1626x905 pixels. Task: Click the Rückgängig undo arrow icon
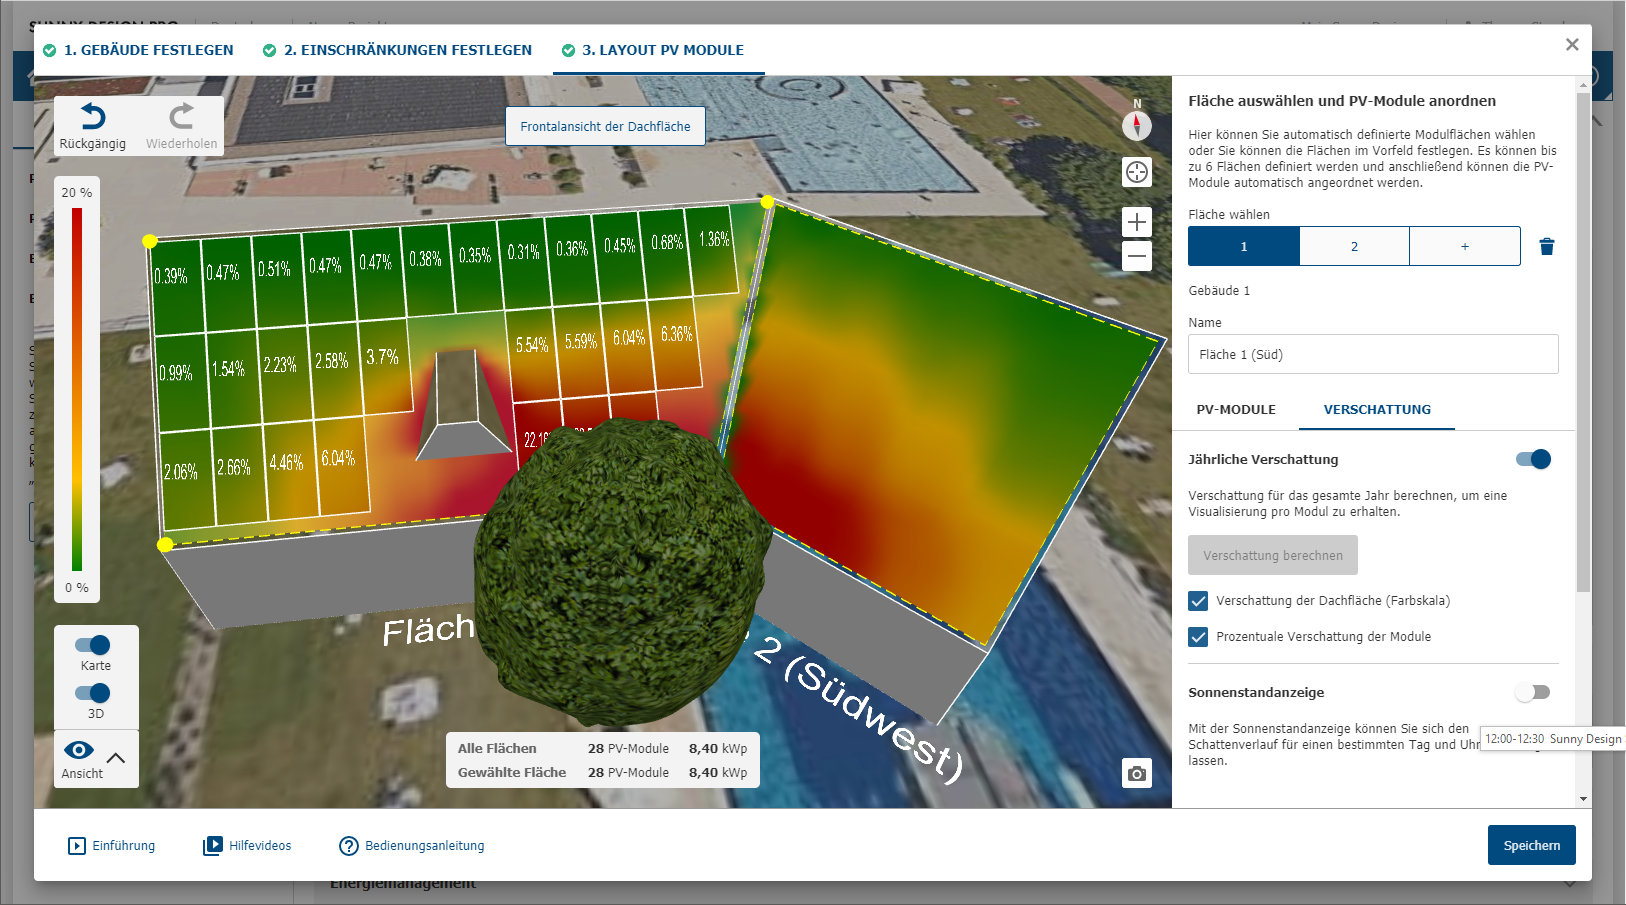[x=93, y=117]
